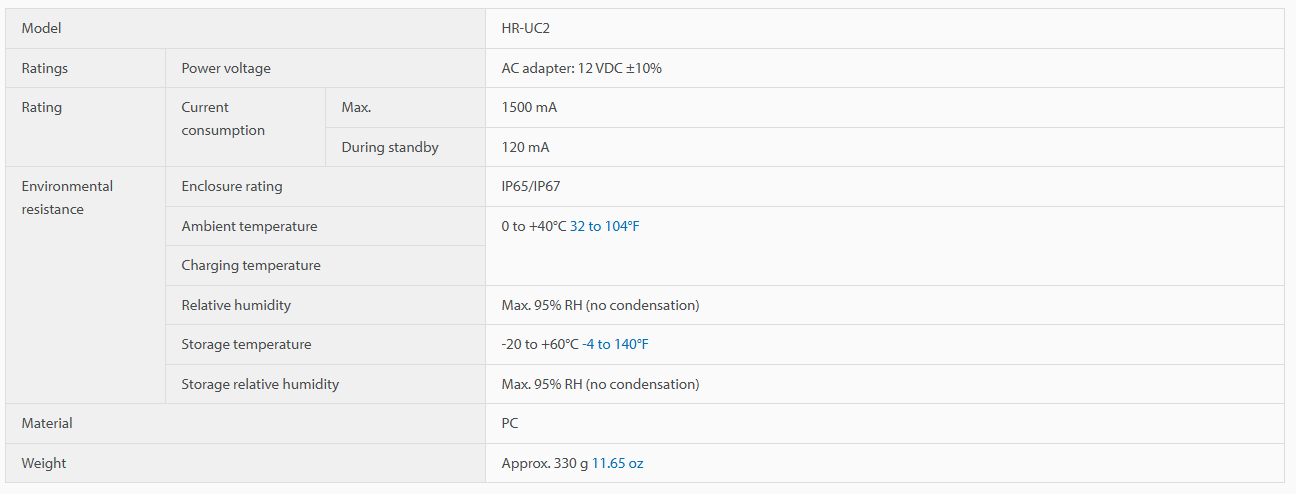Select the 120 mA standby value
Viewport: 1296px width, 494px height.
click(x=525, y=147)
